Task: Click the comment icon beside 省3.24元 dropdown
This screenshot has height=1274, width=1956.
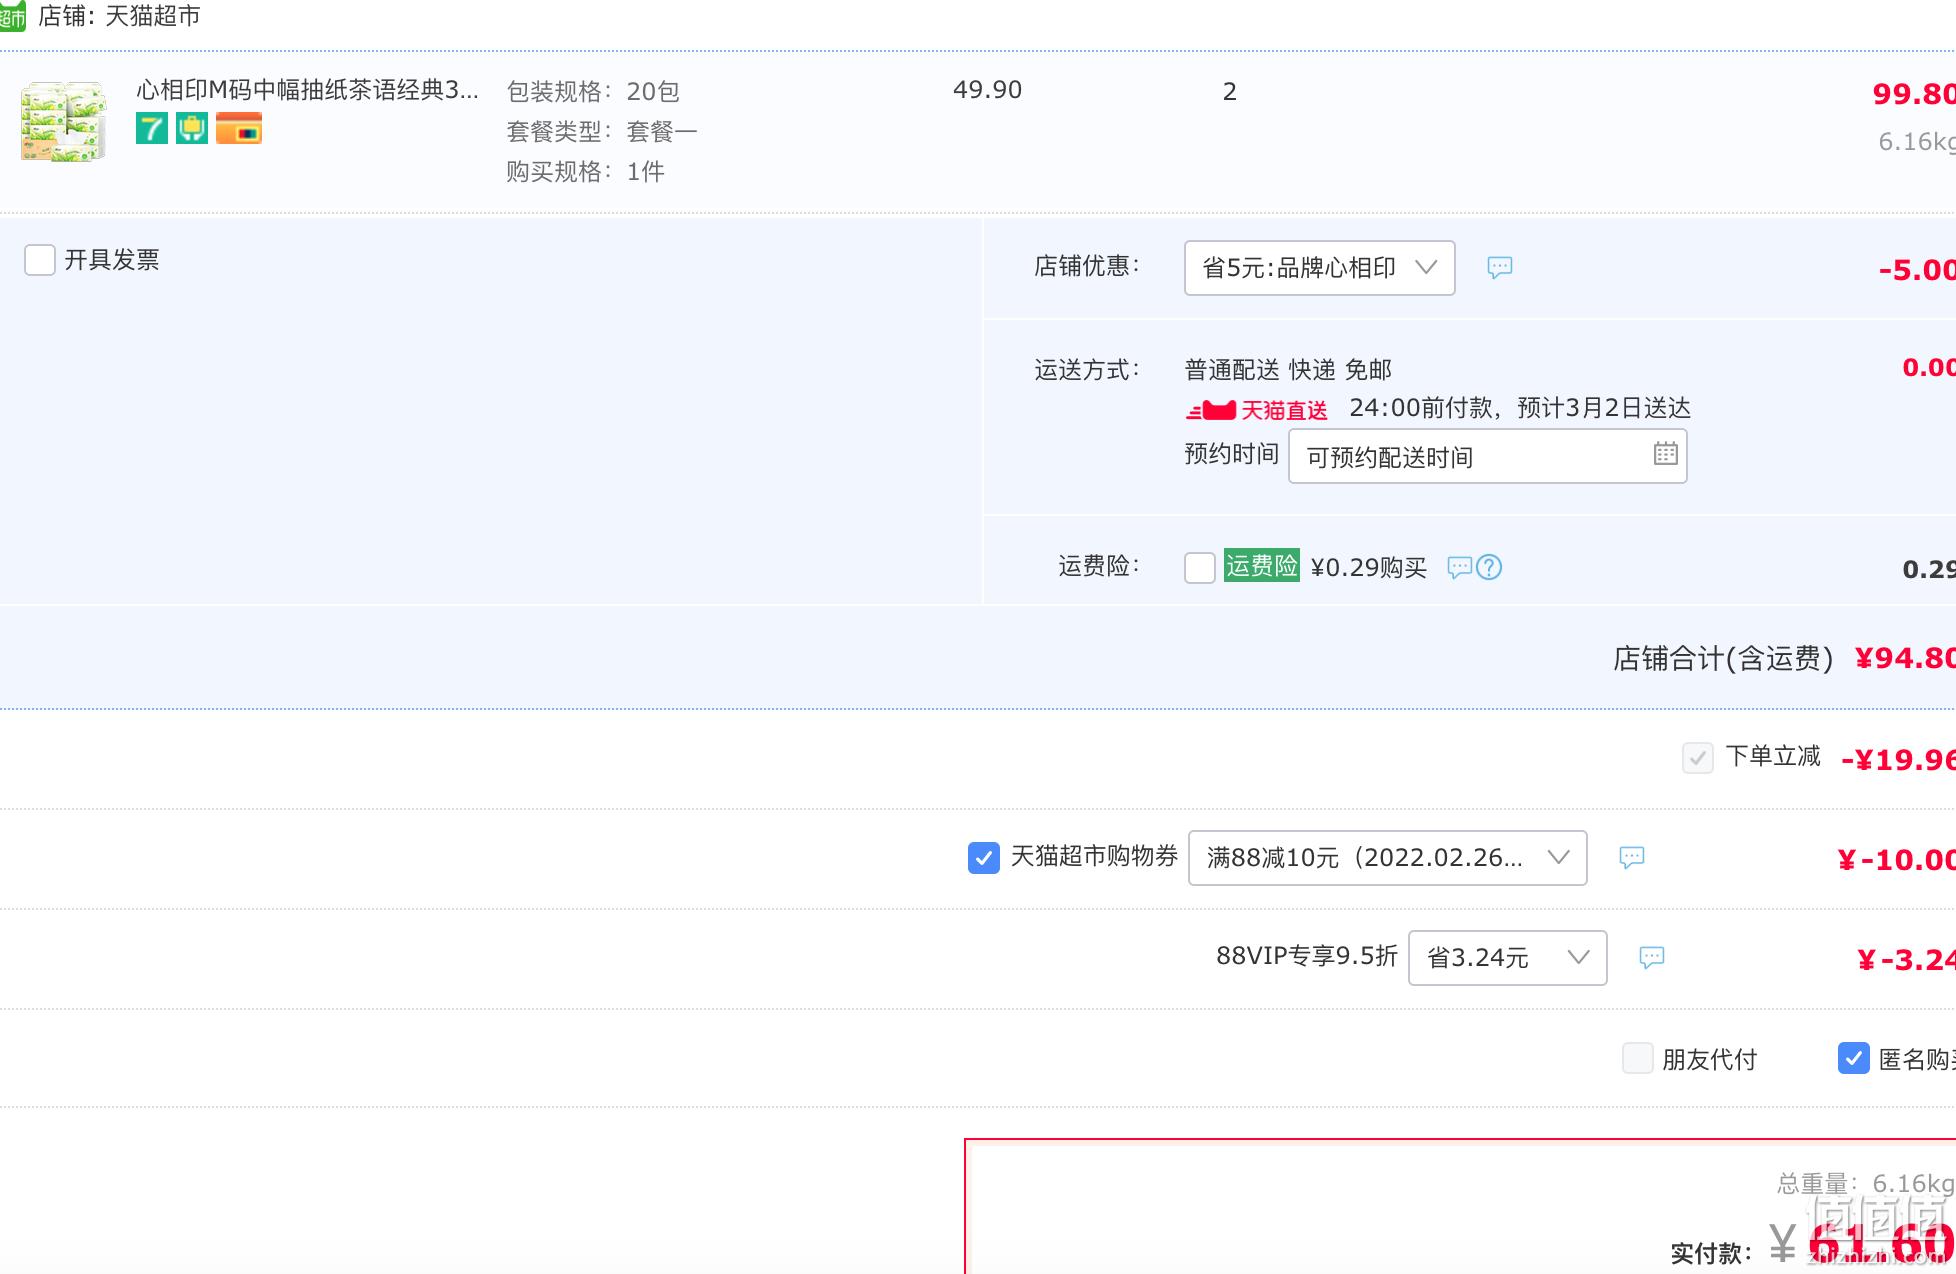Action: (1651, 957)
